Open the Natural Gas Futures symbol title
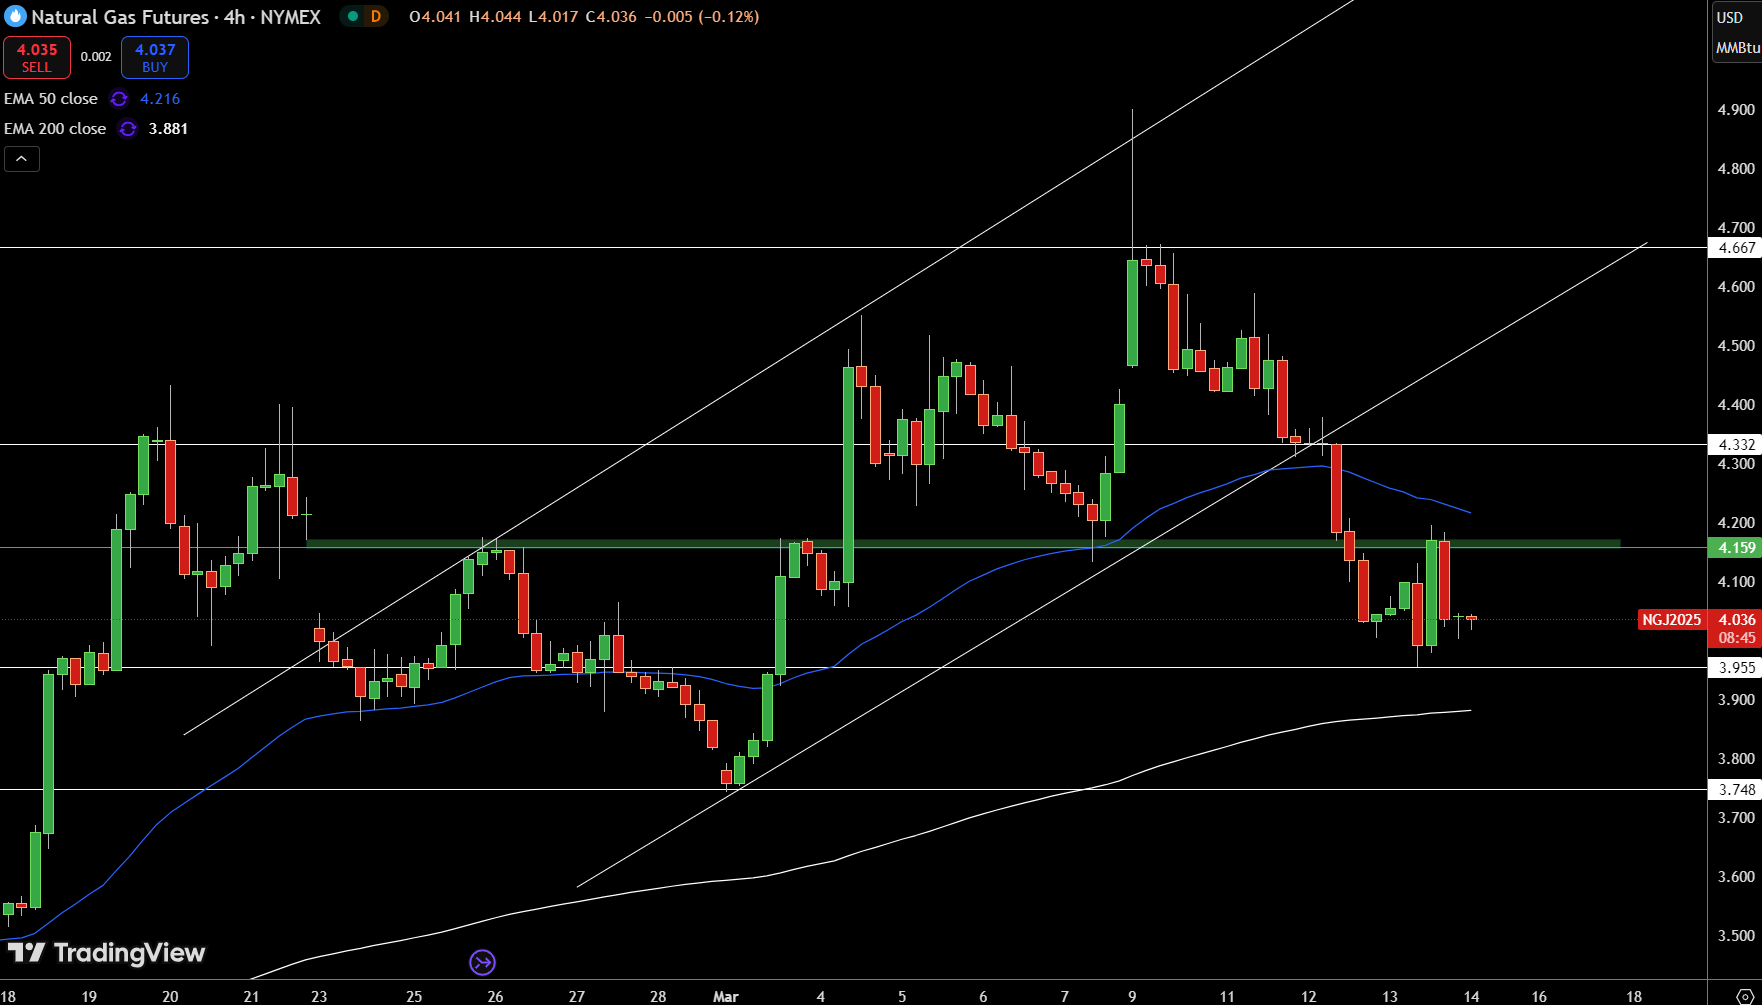 tap(176, 17)
